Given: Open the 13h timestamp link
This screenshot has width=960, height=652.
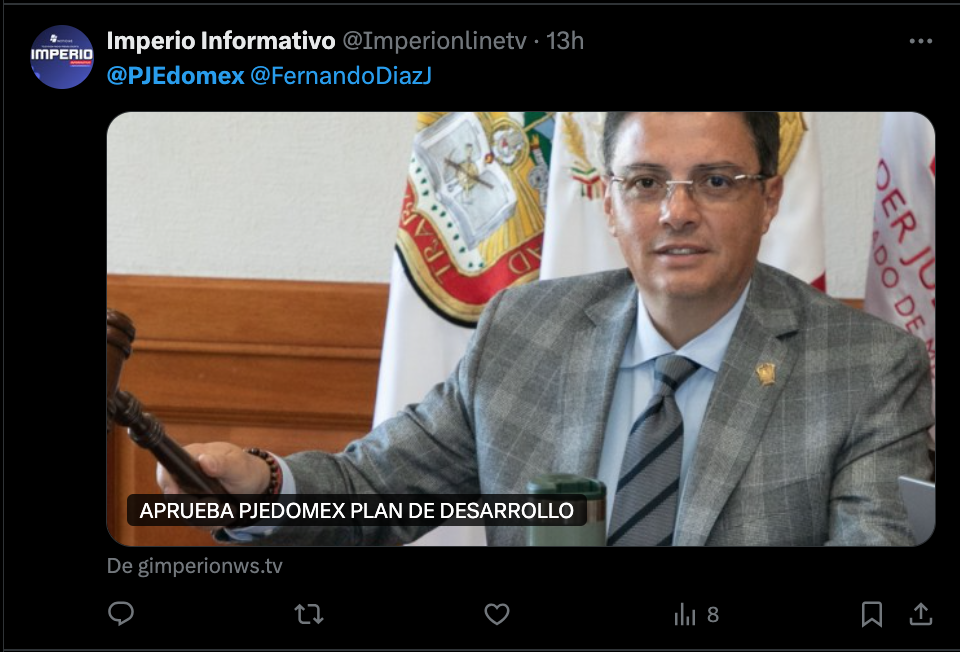Looking at the screenshot, I should (x=564, y=41).
